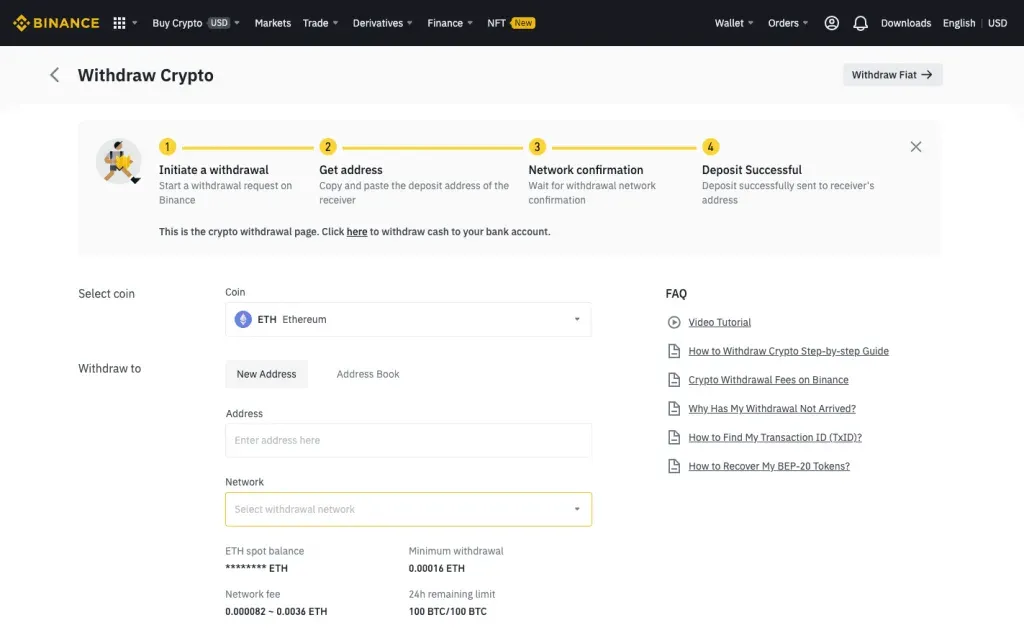
Task: Open the ETH Ethereum coin selector
Action: 408,319
